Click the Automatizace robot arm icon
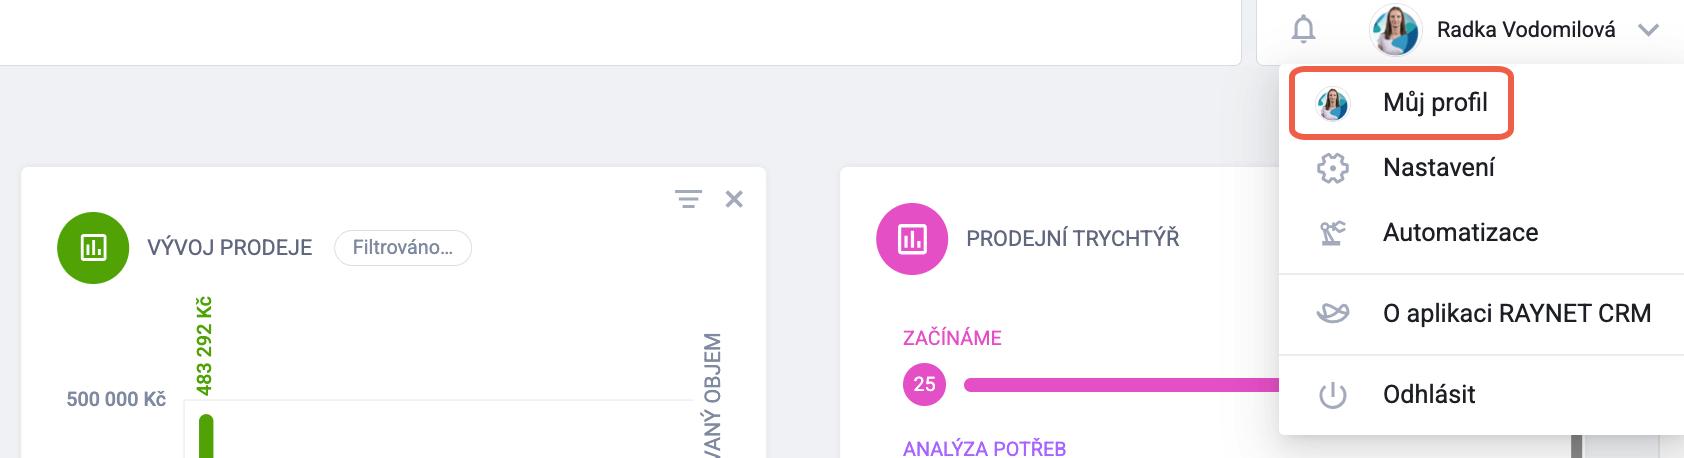1684x458 pixels. coord(1332,233)
